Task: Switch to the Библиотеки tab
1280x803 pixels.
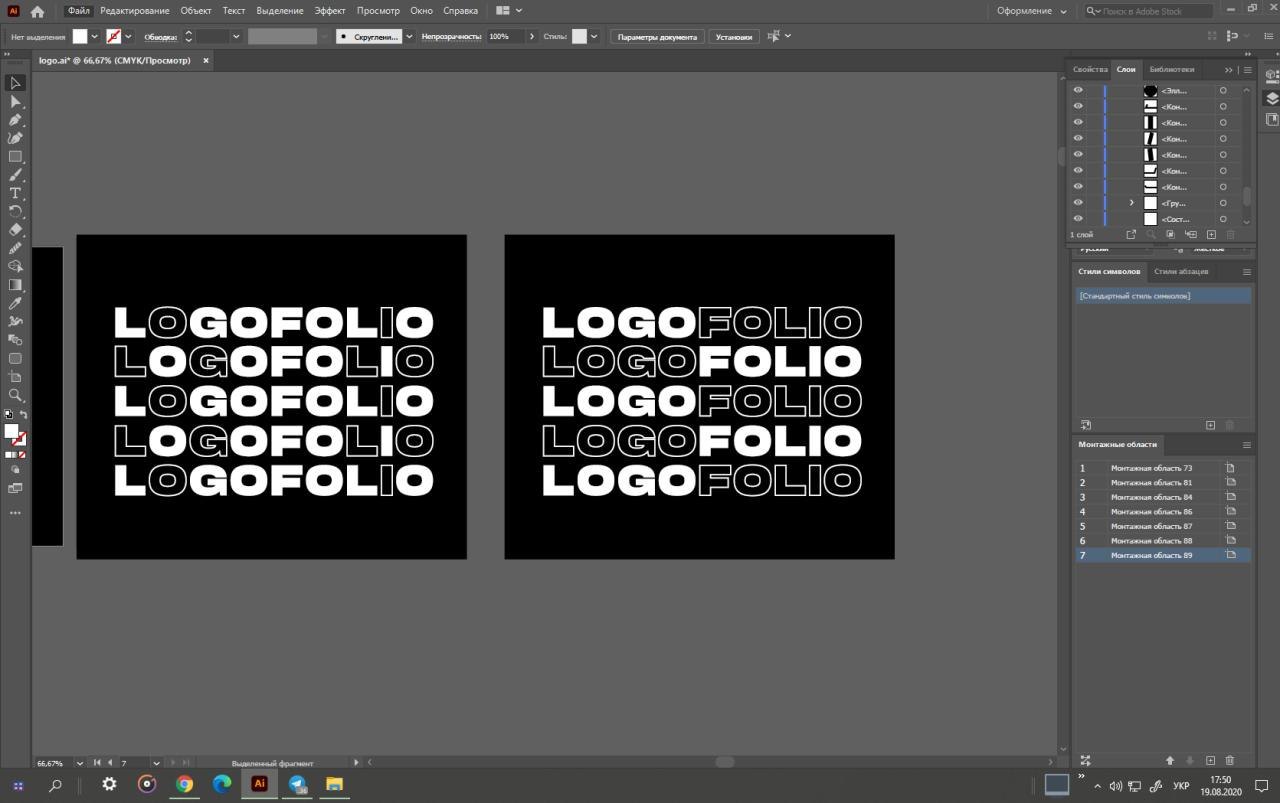Action: coord(1171,69)
